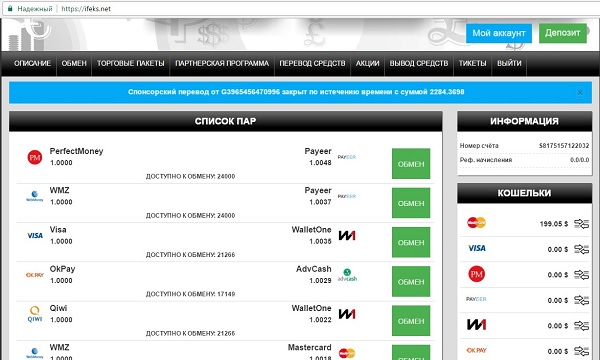Click ОБМЕН for Qiwi to WalletOne

click(411, 321)
